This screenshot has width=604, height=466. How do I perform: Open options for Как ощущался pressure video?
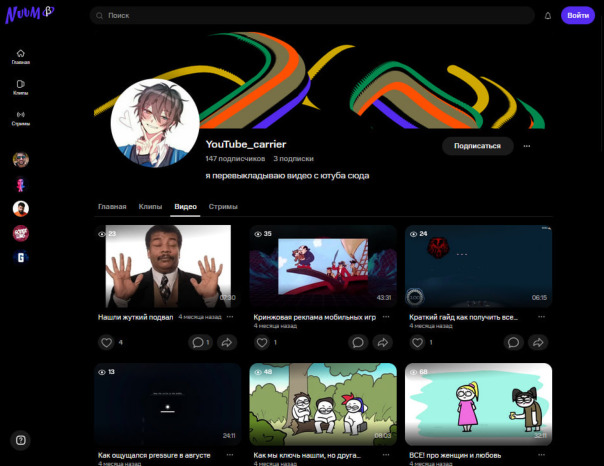point(230,455)
